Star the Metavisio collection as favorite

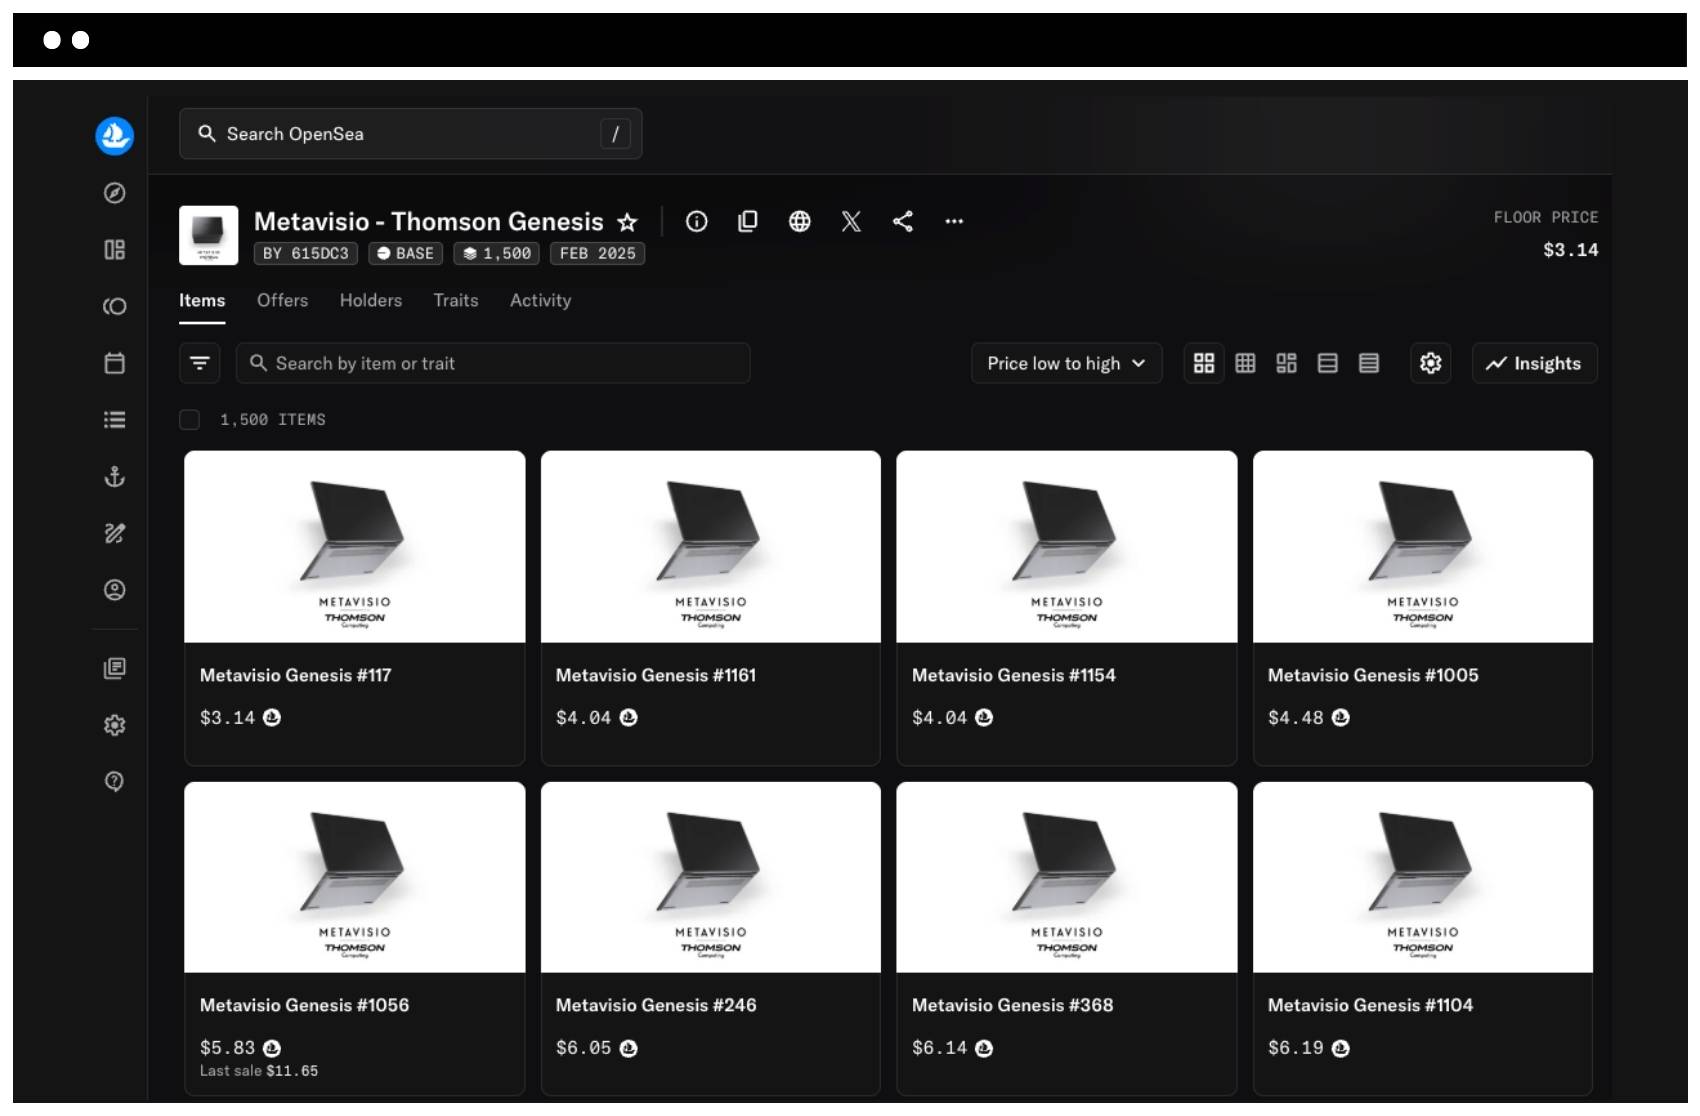coord(627,222)
